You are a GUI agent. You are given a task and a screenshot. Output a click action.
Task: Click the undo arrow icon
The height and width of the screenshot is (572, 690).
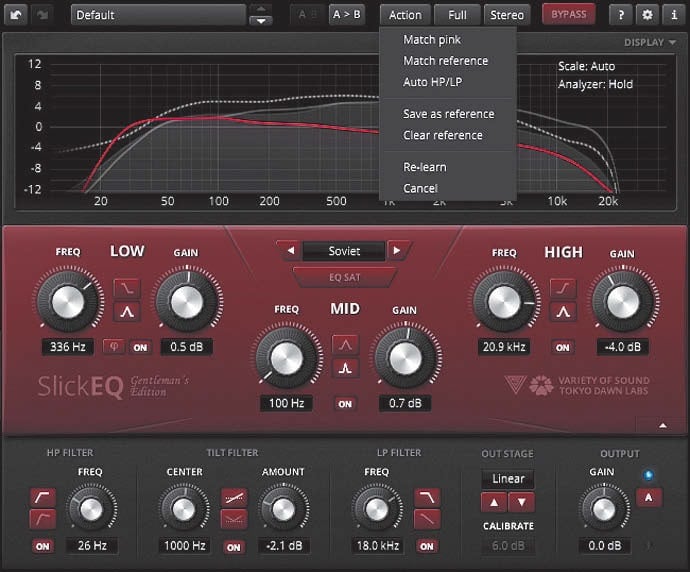[16, 15]
